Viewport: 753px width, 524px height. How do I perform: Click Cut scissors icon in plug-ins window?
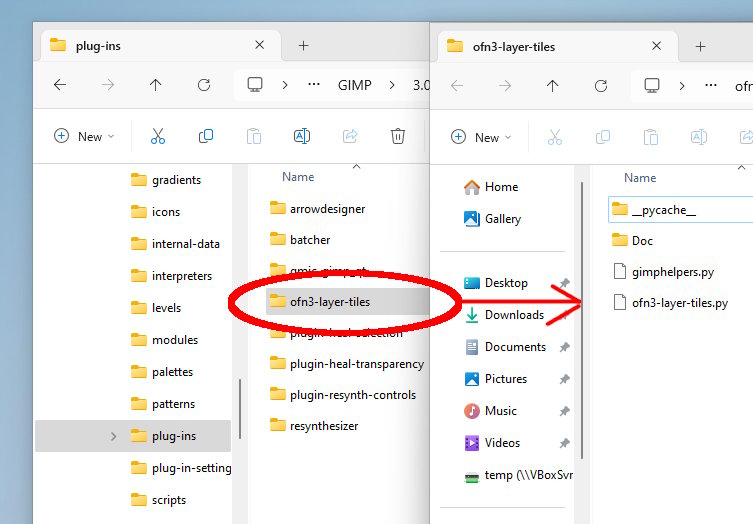[158, 136]
